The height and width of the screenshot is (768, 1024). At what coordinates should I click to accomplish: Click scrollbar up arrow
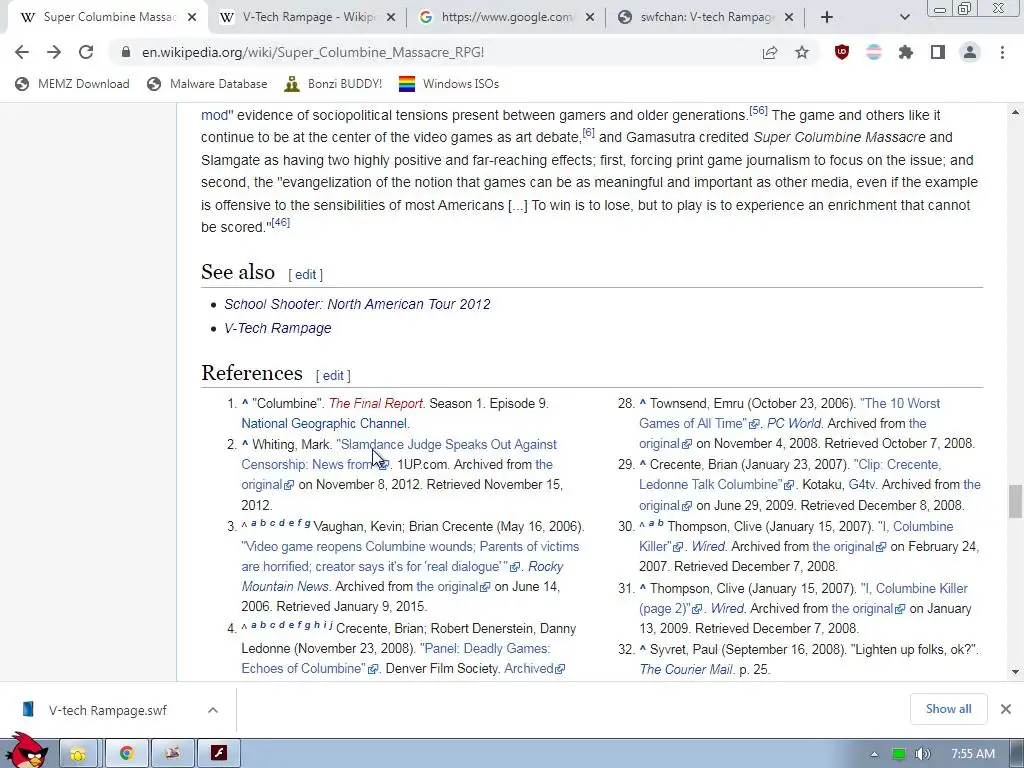tap(1015, 112)
